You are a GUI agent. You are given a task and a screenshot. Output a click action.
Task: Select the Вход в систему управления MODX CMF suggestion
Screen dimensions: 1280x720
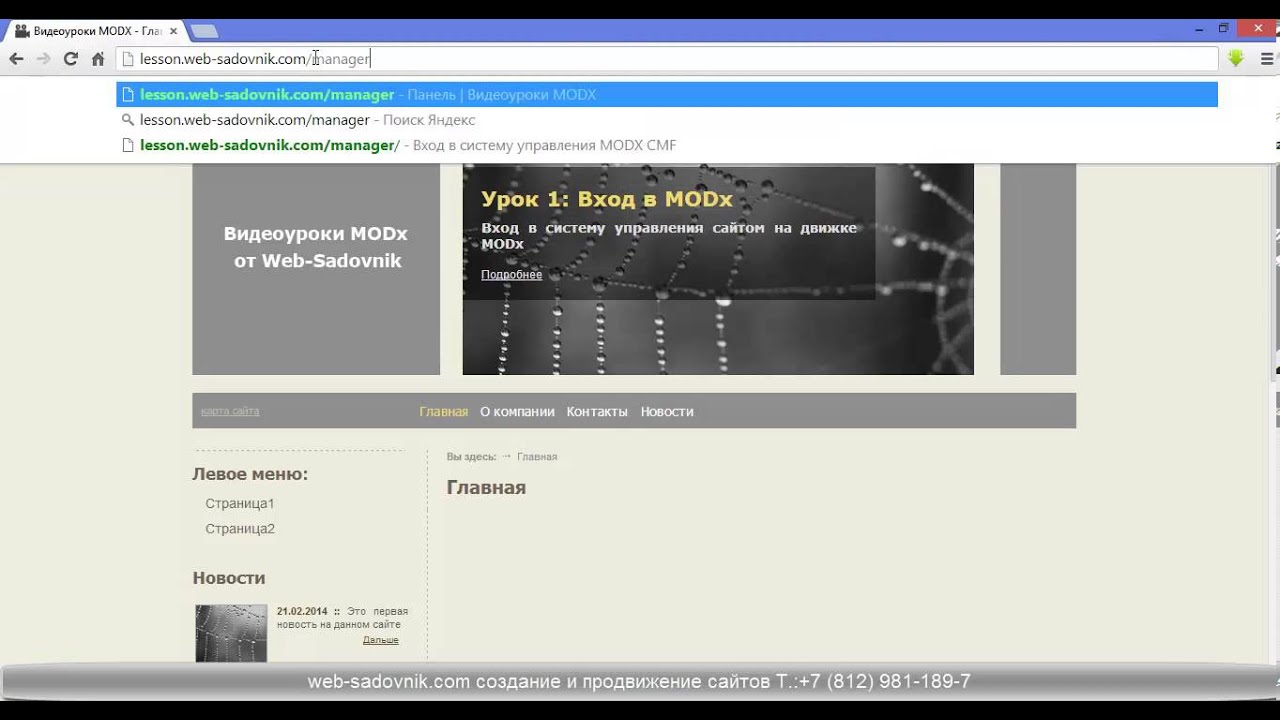coord(667,145)
